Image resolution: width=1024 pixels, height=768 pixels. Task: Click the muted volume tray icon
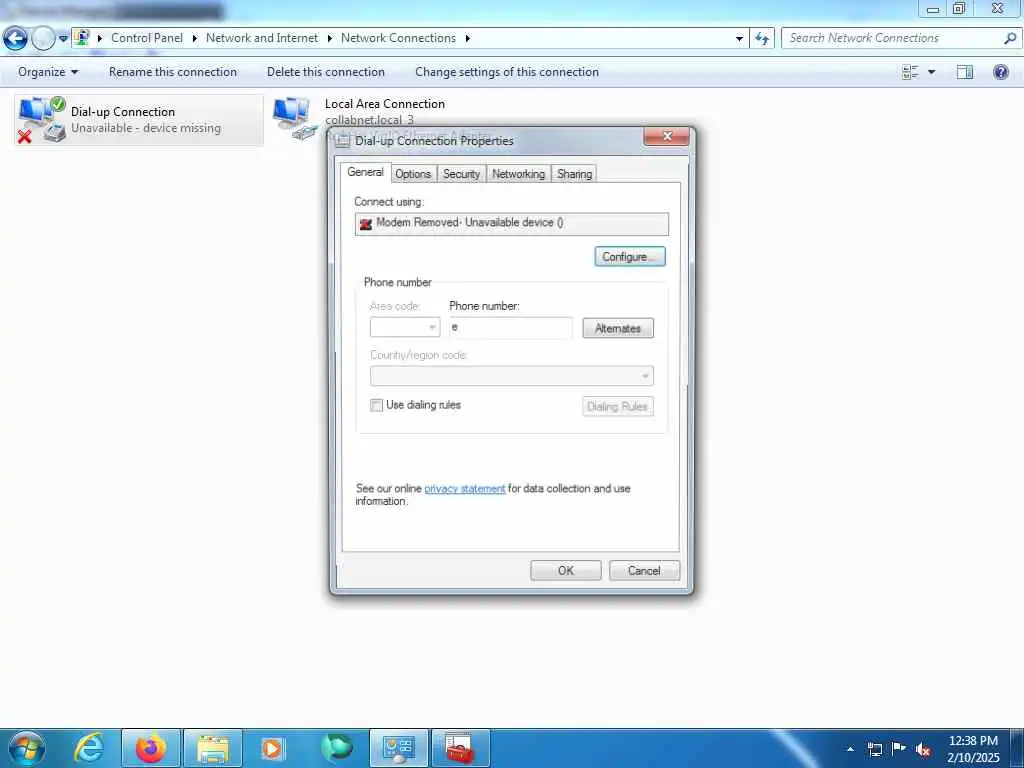pos(923,750)
